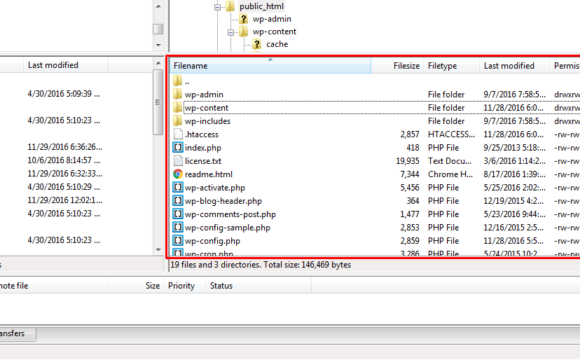Collapse the wp-content tree node

coord(231,32)
